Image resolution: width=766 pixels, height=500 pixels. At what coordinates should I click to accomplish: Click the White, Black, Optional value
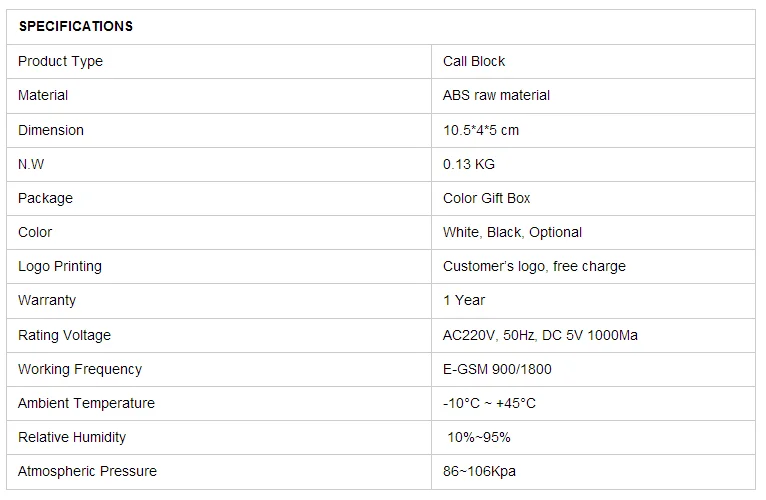(x=512, y=232)
